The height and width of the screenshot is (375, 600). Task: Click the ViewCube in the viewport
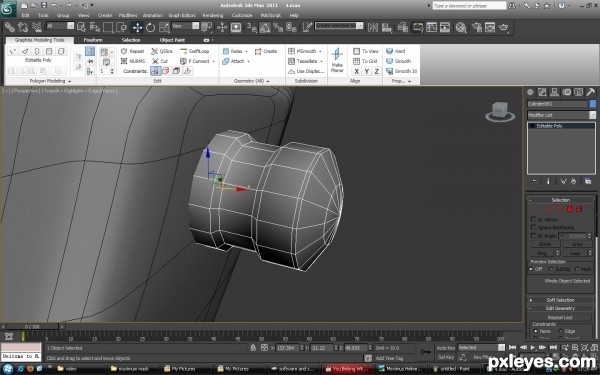click(x=500, y=111)
